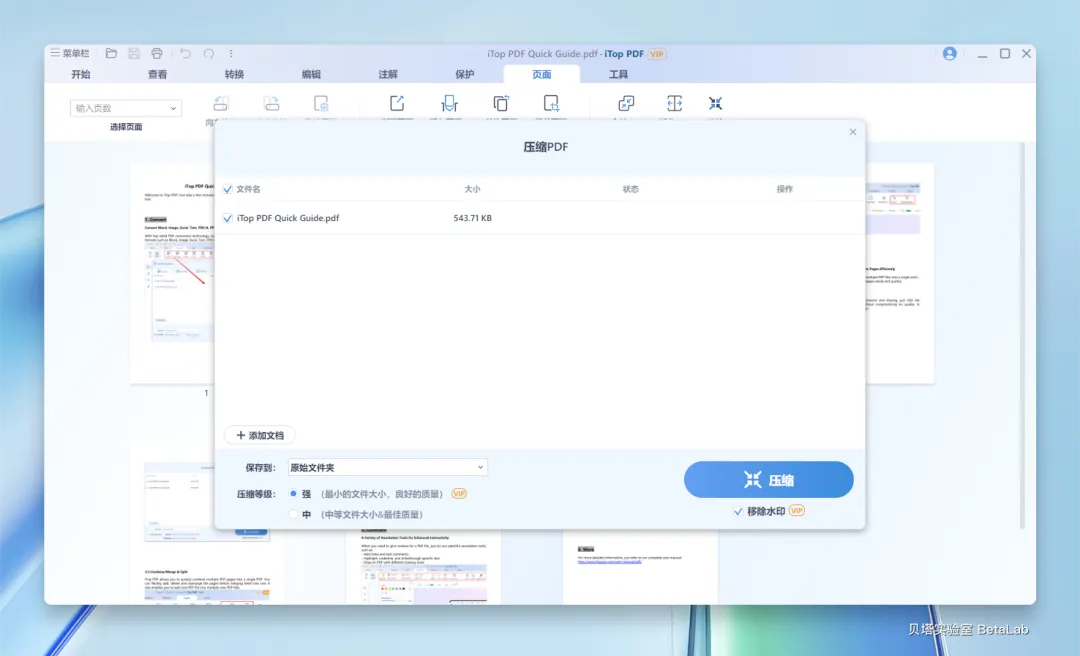Click the save disk icon
1080x656 pixels.
click(134, 53)
